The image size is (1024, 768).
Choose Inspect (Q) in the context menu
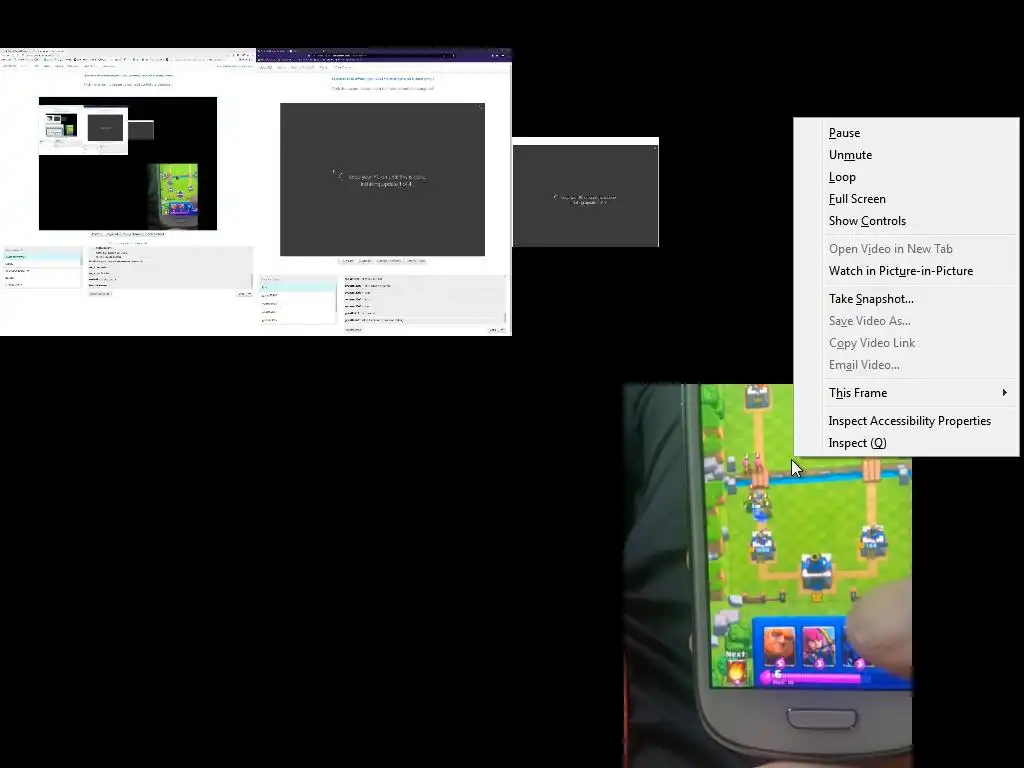click(x=906, y=443)
